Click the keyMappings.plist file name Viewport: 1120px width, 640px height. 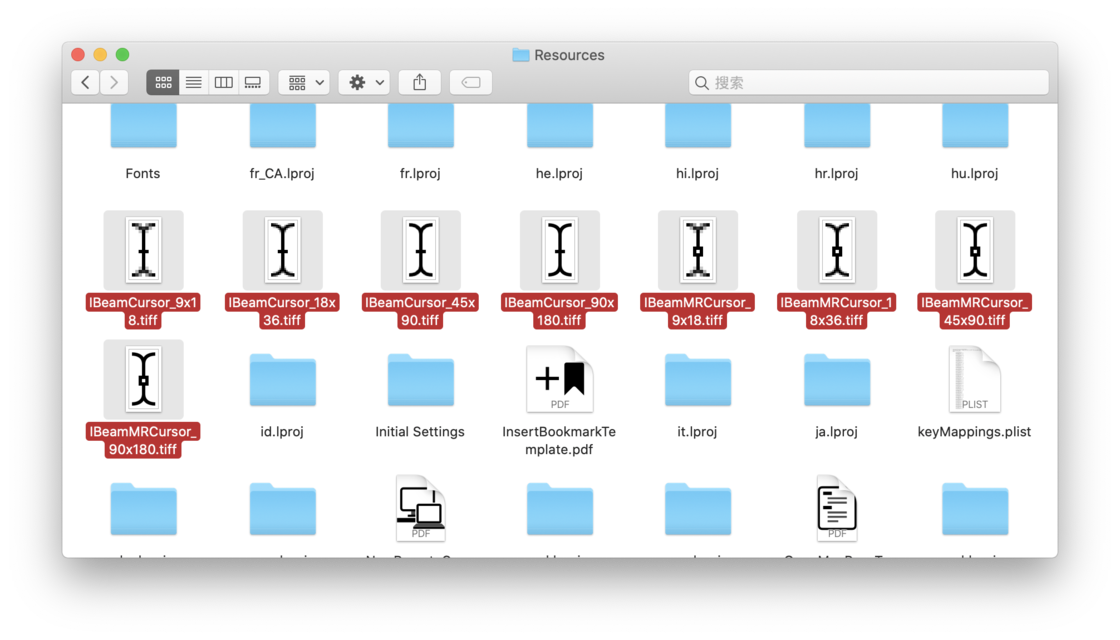click(974, 431)
